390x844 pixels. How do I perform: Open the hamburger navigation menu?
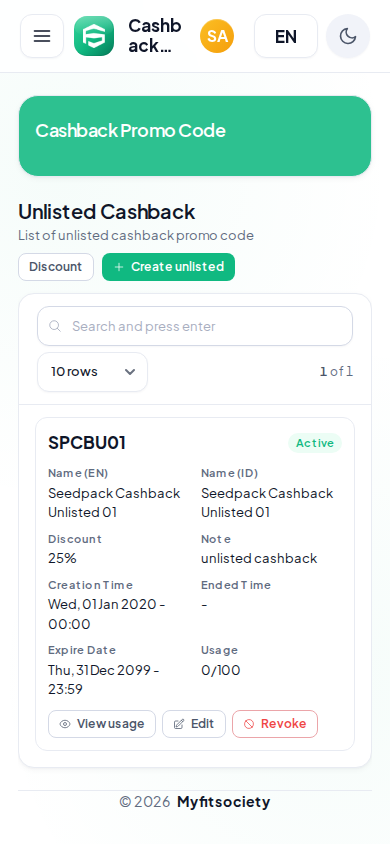pos(42,36)
